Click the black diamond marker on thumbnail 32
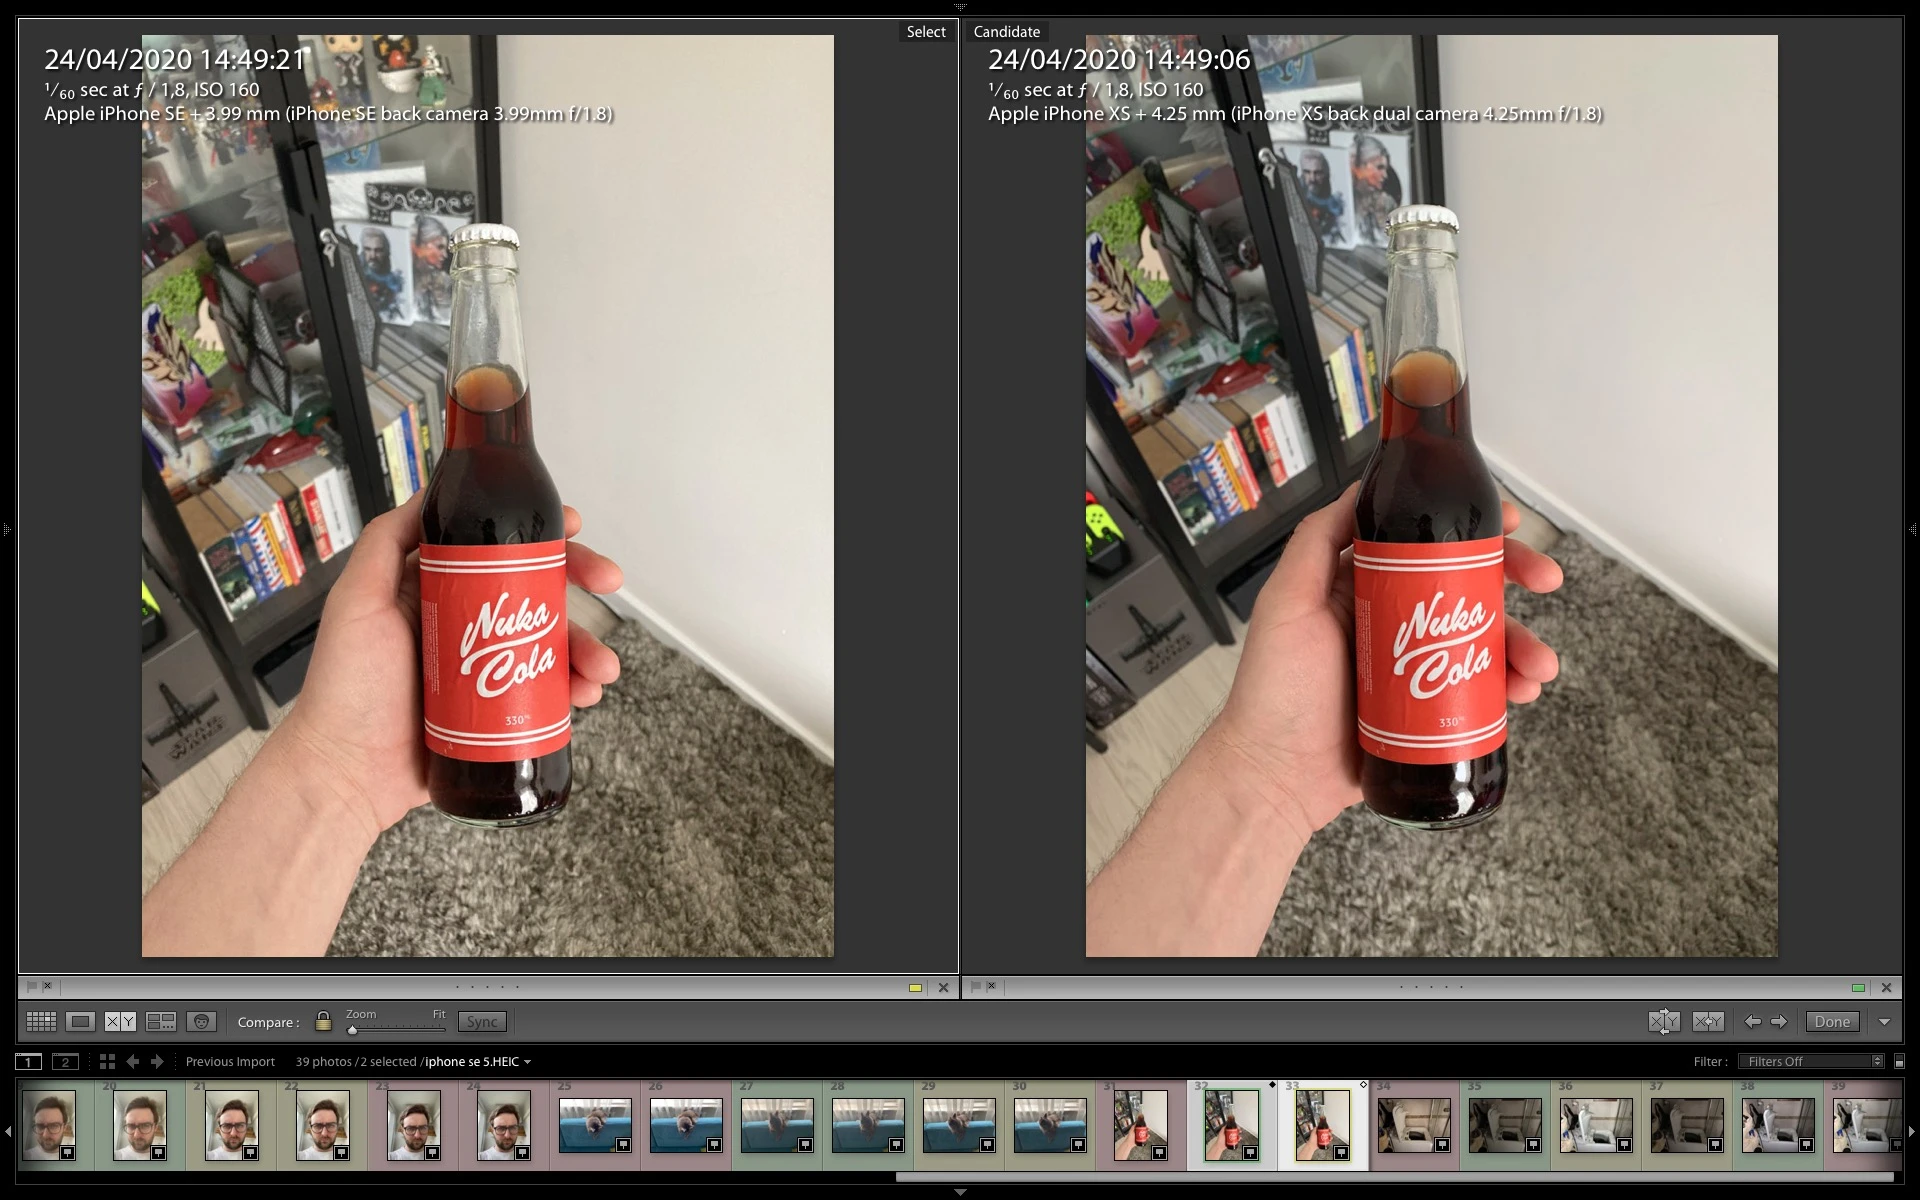This screenshot has height=1200, width=1920. (x=1272, y=1085)
